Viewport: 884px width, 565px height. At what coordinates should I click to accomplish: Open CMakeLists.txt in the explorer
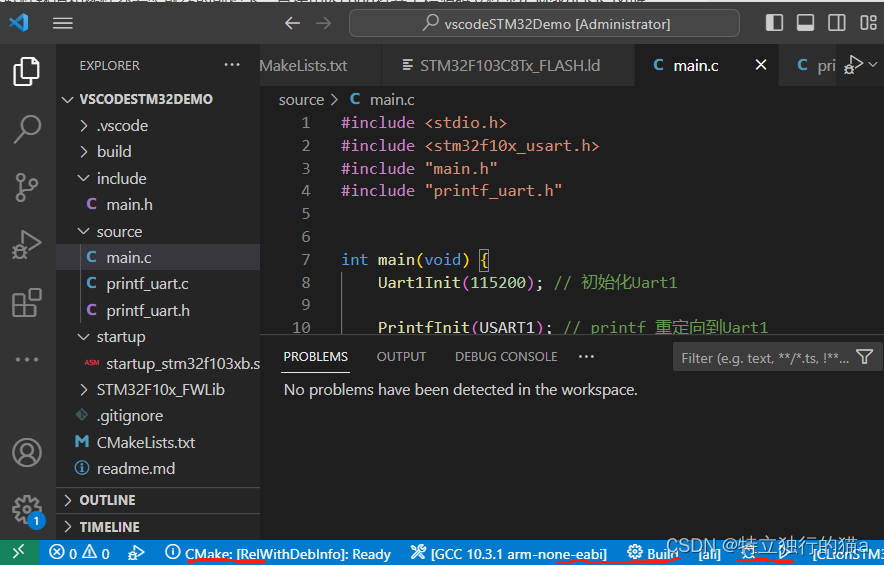click(158, 442)
